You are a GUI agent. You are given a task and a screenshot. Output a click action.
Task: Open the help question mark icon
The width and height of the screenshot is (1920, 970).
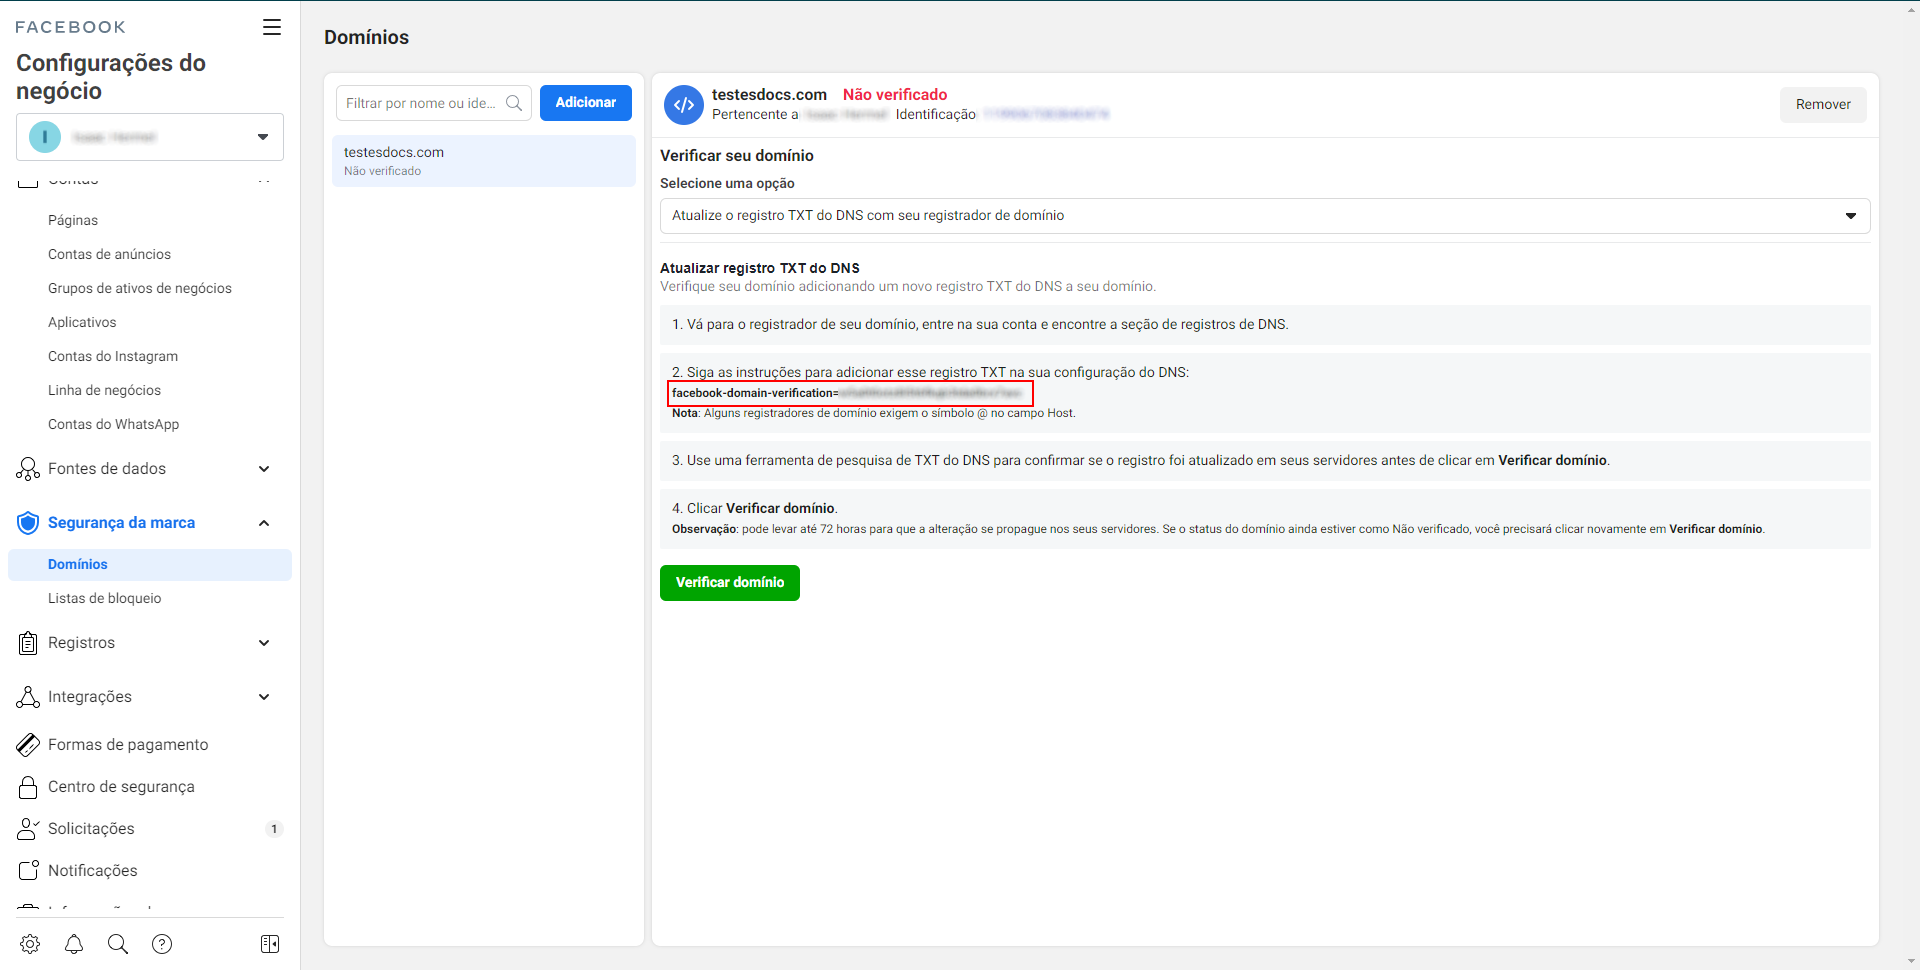162,944
